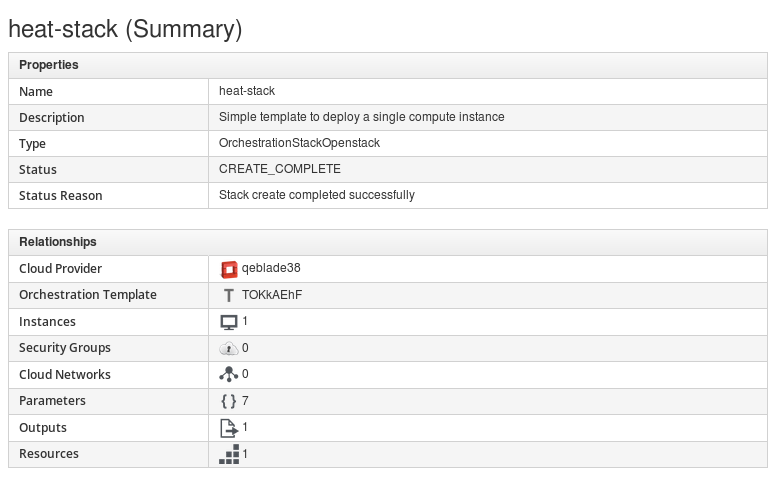
Task: Click the Cloud Networks row label
Action: [65, 375]
